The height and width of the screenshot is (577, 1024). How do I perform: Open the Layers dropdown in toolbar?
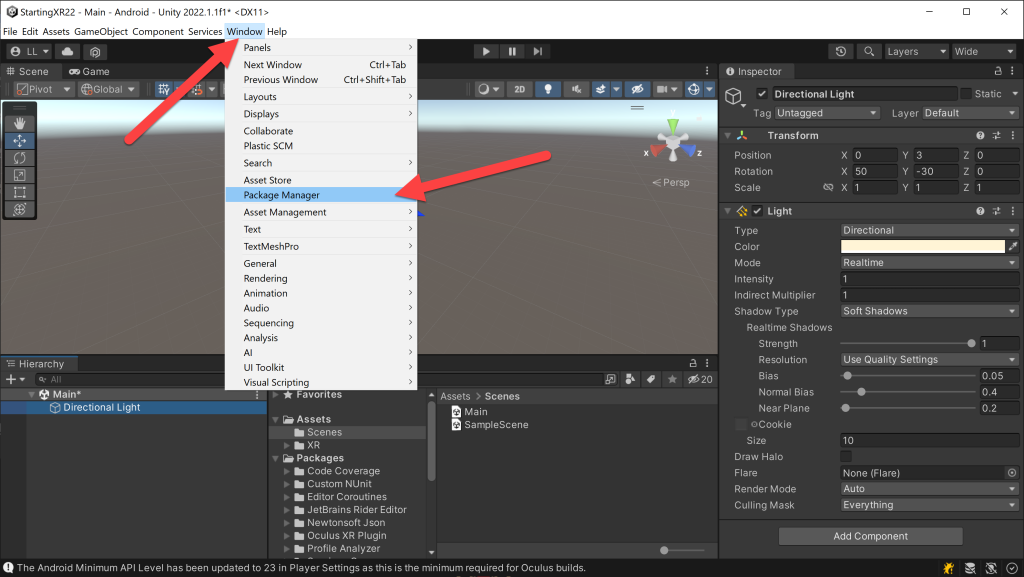click(x=916, y=52)
